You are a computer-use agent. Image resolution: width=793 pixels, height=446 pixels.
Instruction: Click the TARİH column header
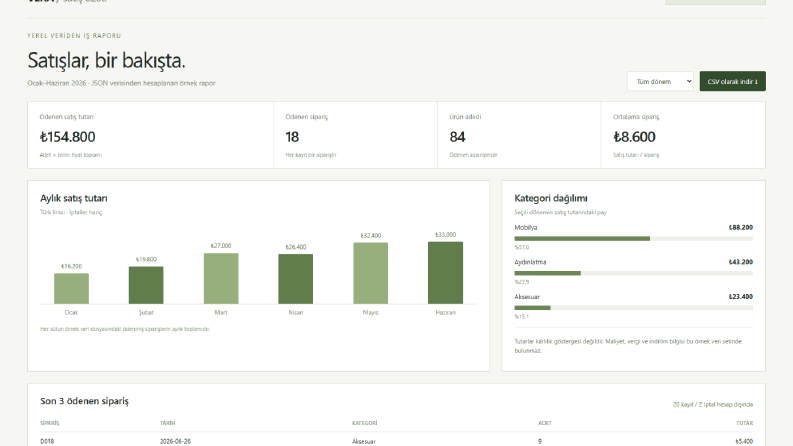(x=167, y=423)
